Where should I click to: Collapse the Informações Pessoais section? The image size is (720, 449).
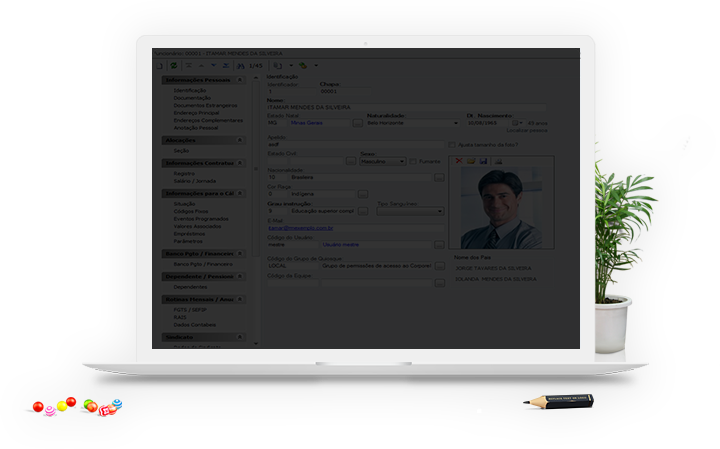pyautogui.click(x=239, y=80)
